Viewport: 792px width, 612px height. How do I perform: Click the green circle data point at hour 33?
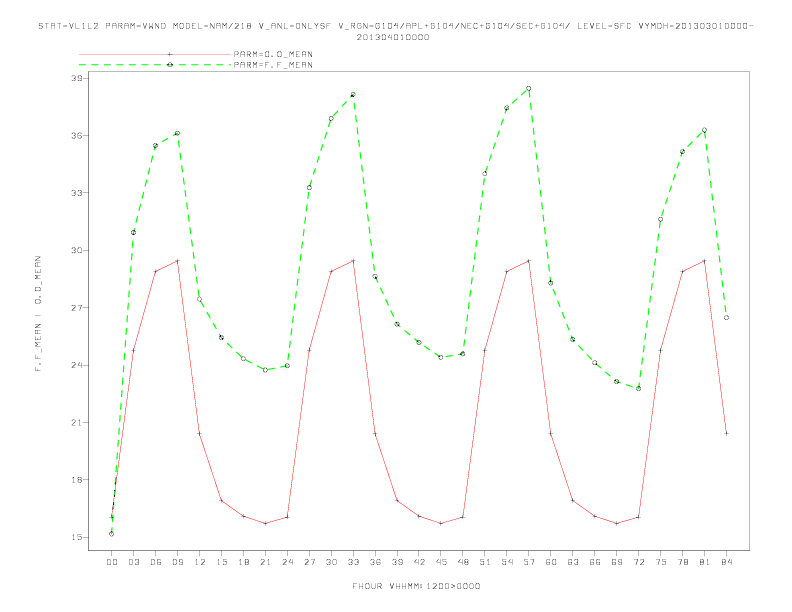(x=353, y=94)
